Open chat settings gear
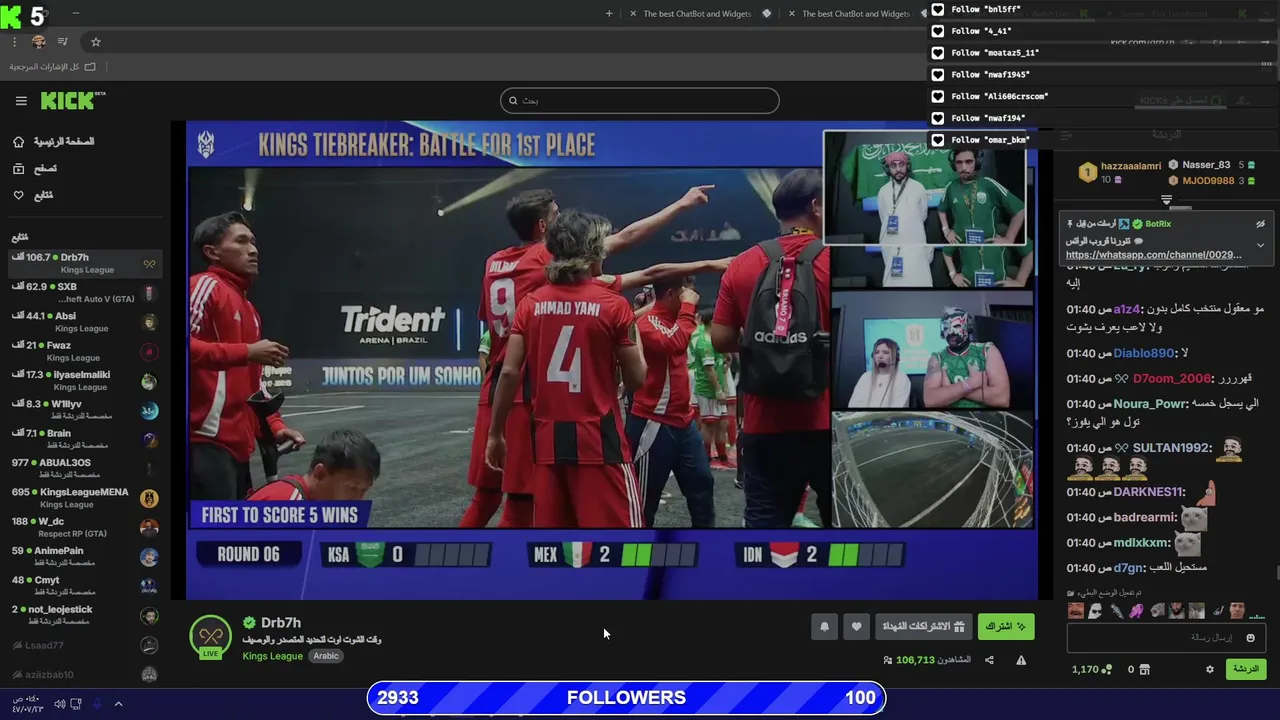This screenshot has width=1280, height=720. [1210, 669]
